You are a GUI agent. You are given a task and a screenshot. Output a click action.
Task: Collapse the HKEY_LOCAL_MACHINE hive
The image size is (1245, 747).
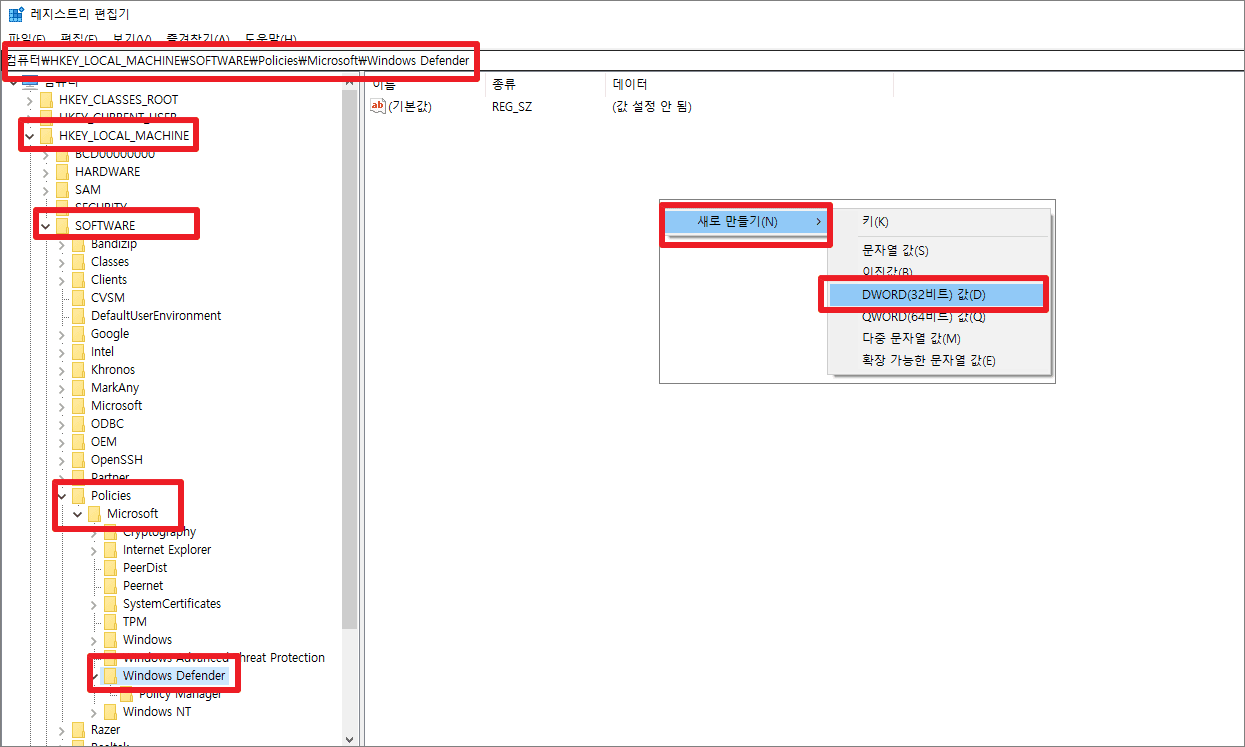[29, 136]
